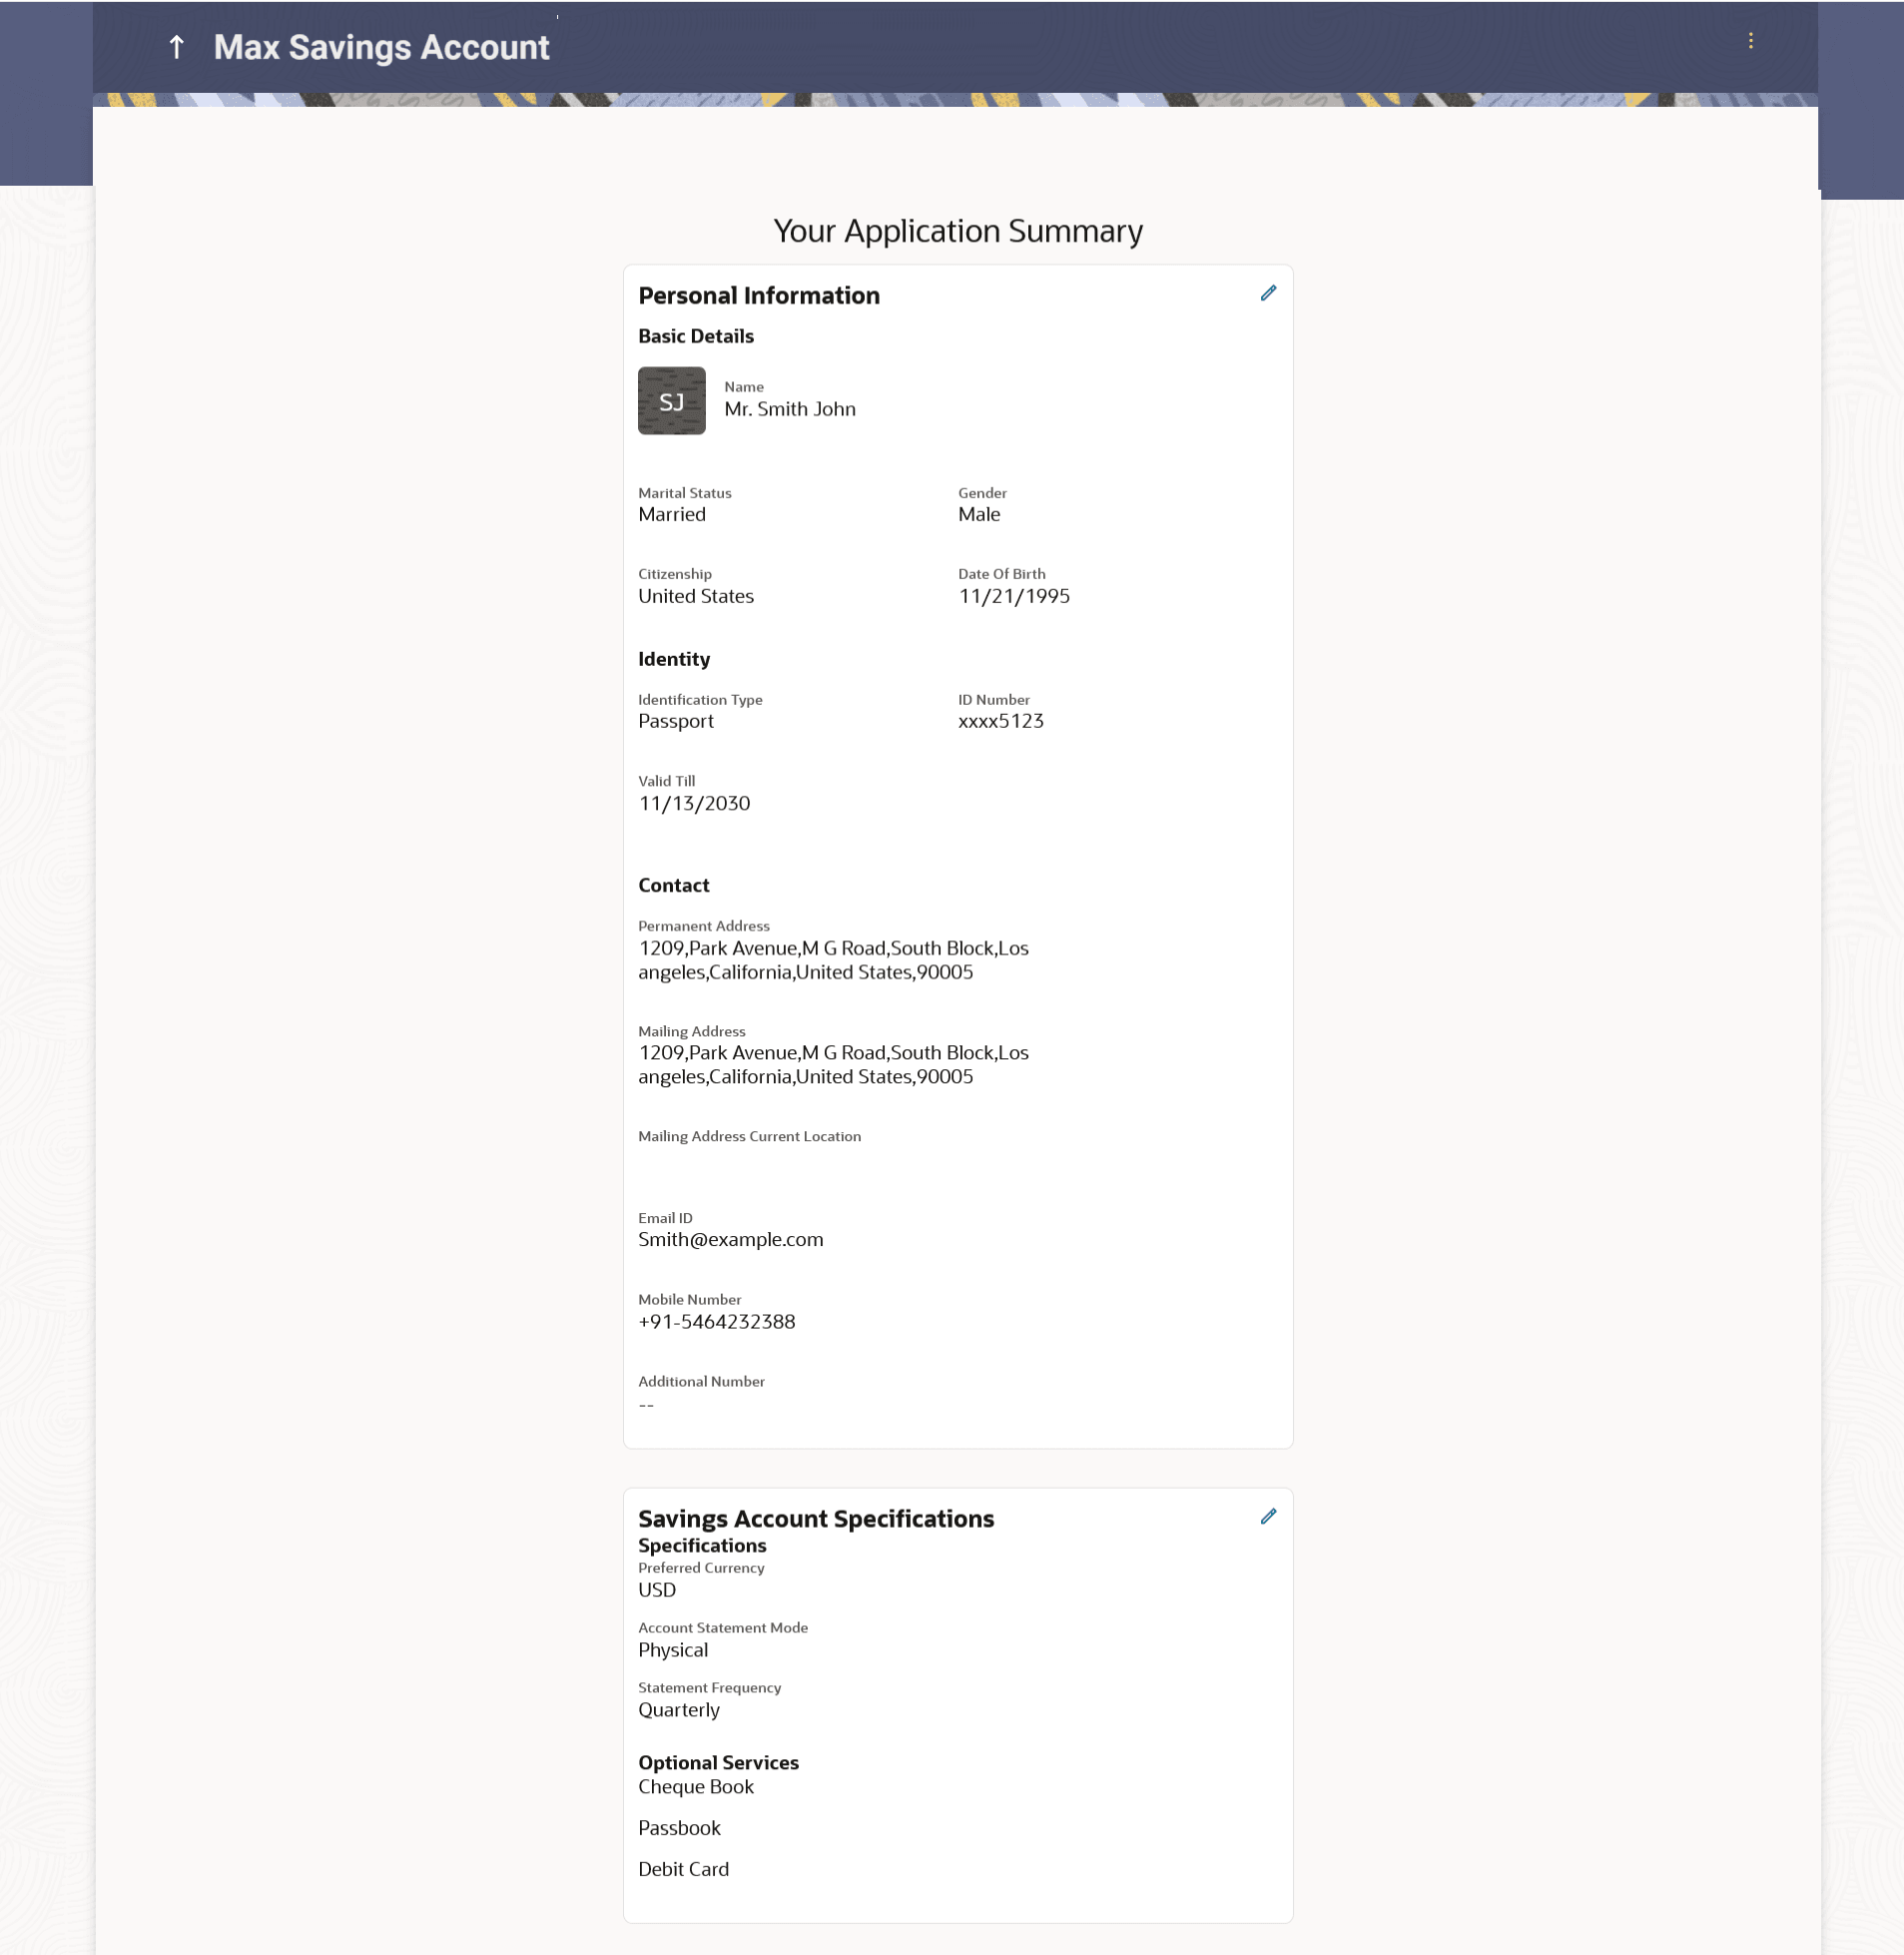1904x1955 pixels.
Task: Click the Mailing Address Current Location label
Action: (x=749, y=1136)
